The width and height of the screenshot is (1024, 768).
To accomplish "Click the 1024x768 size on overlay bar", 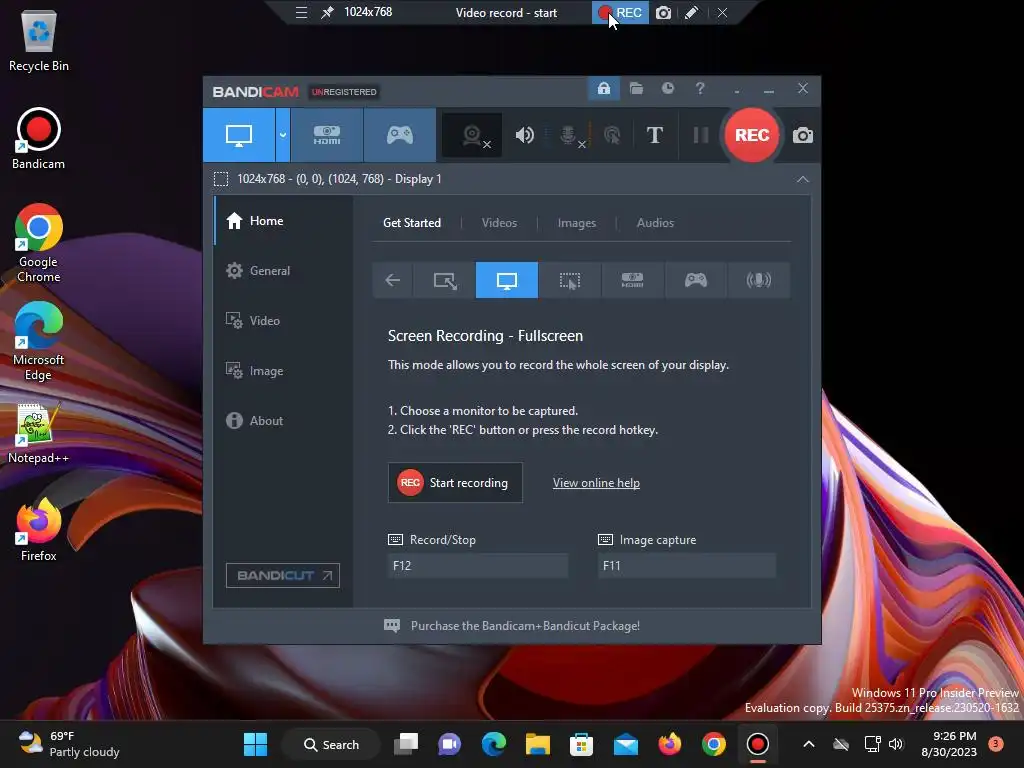I will point(368,12).
